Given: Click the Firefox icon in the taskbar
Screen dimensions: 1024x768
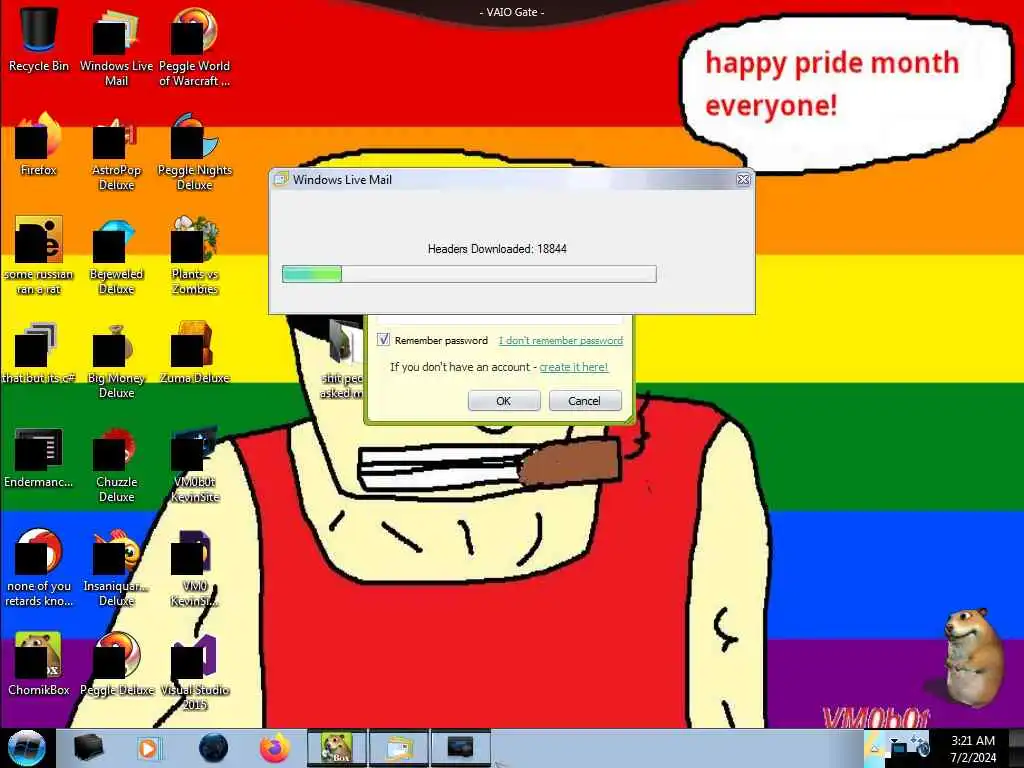Looking at the screenshot, I should (x=275, y=748).
